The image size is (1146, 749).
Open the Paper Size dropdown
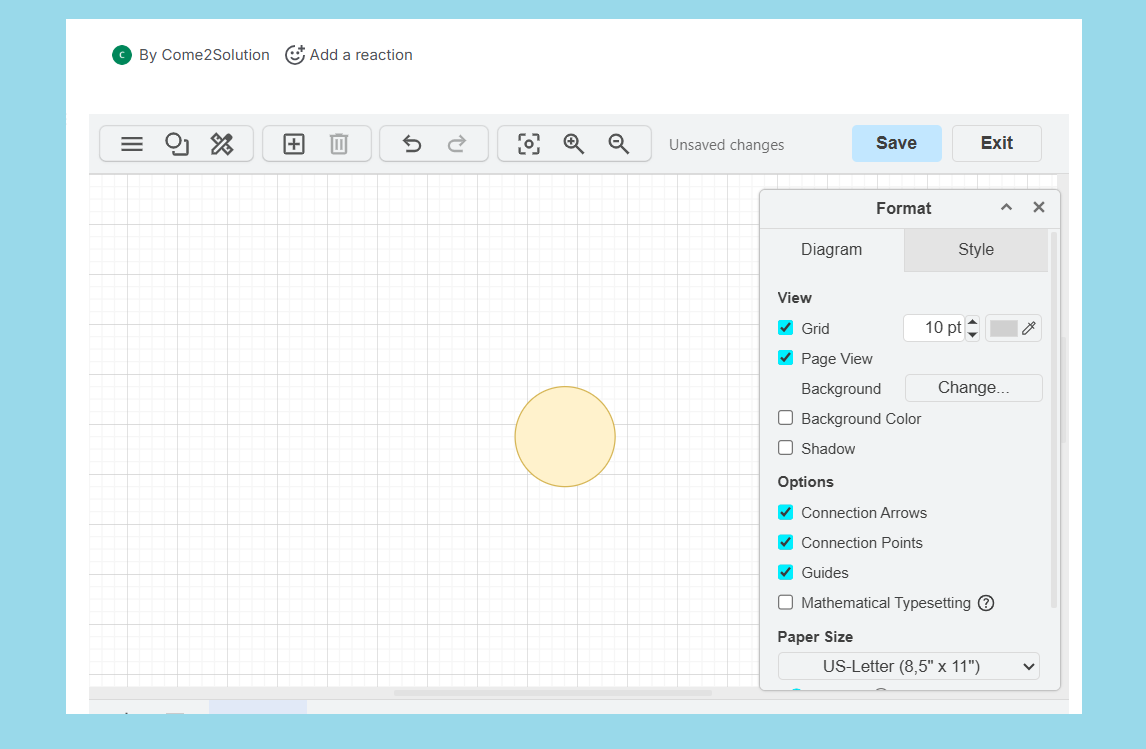point(908,666)
